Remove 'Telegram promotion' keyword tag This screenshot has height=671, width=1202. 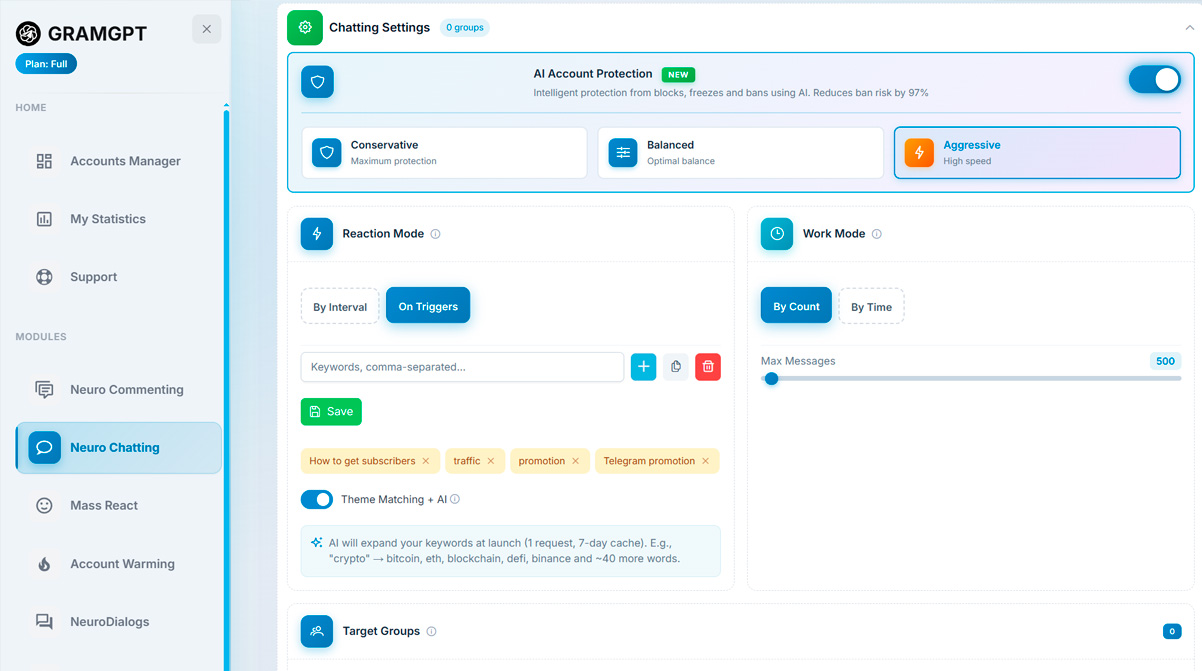coord(705,461)
